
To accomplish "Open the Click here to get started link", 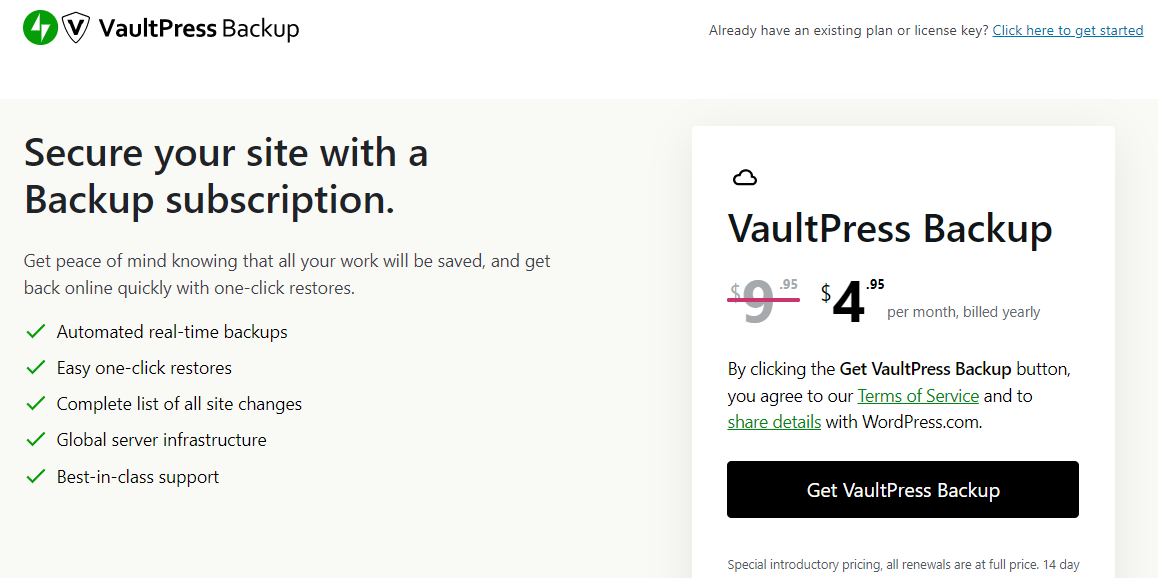I will click(1067, 29).
